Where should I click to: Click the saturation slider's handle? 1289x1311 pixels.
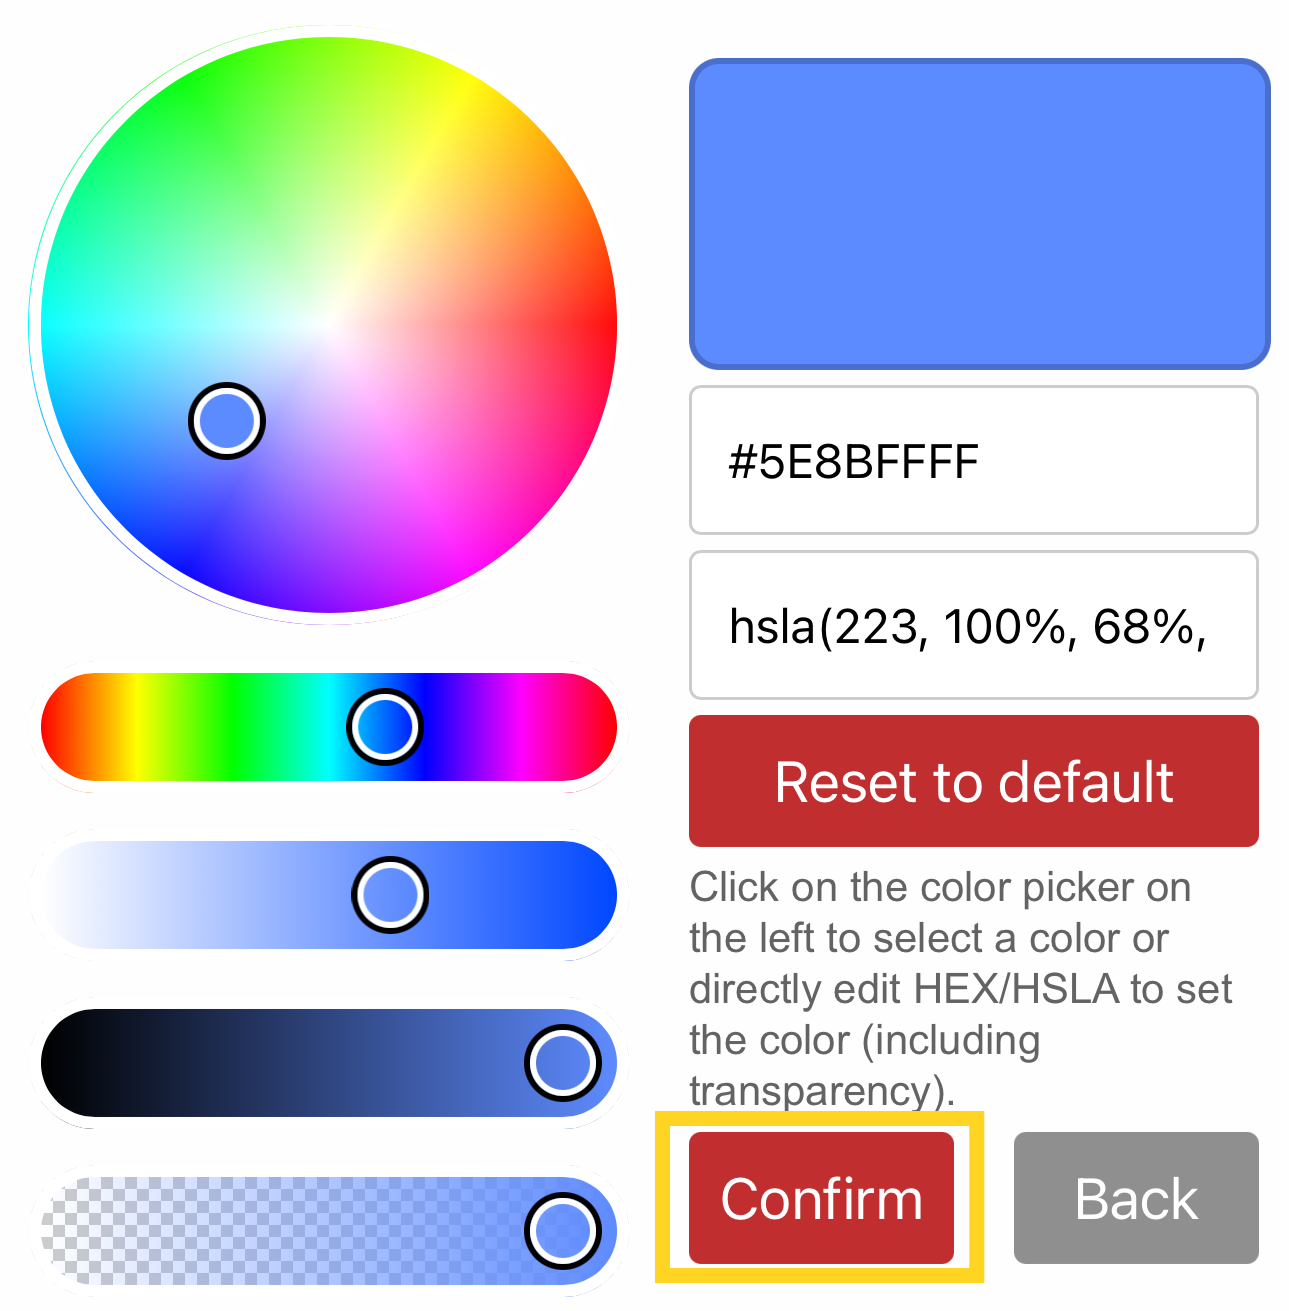pyautogui.click(x=390, y=895)
